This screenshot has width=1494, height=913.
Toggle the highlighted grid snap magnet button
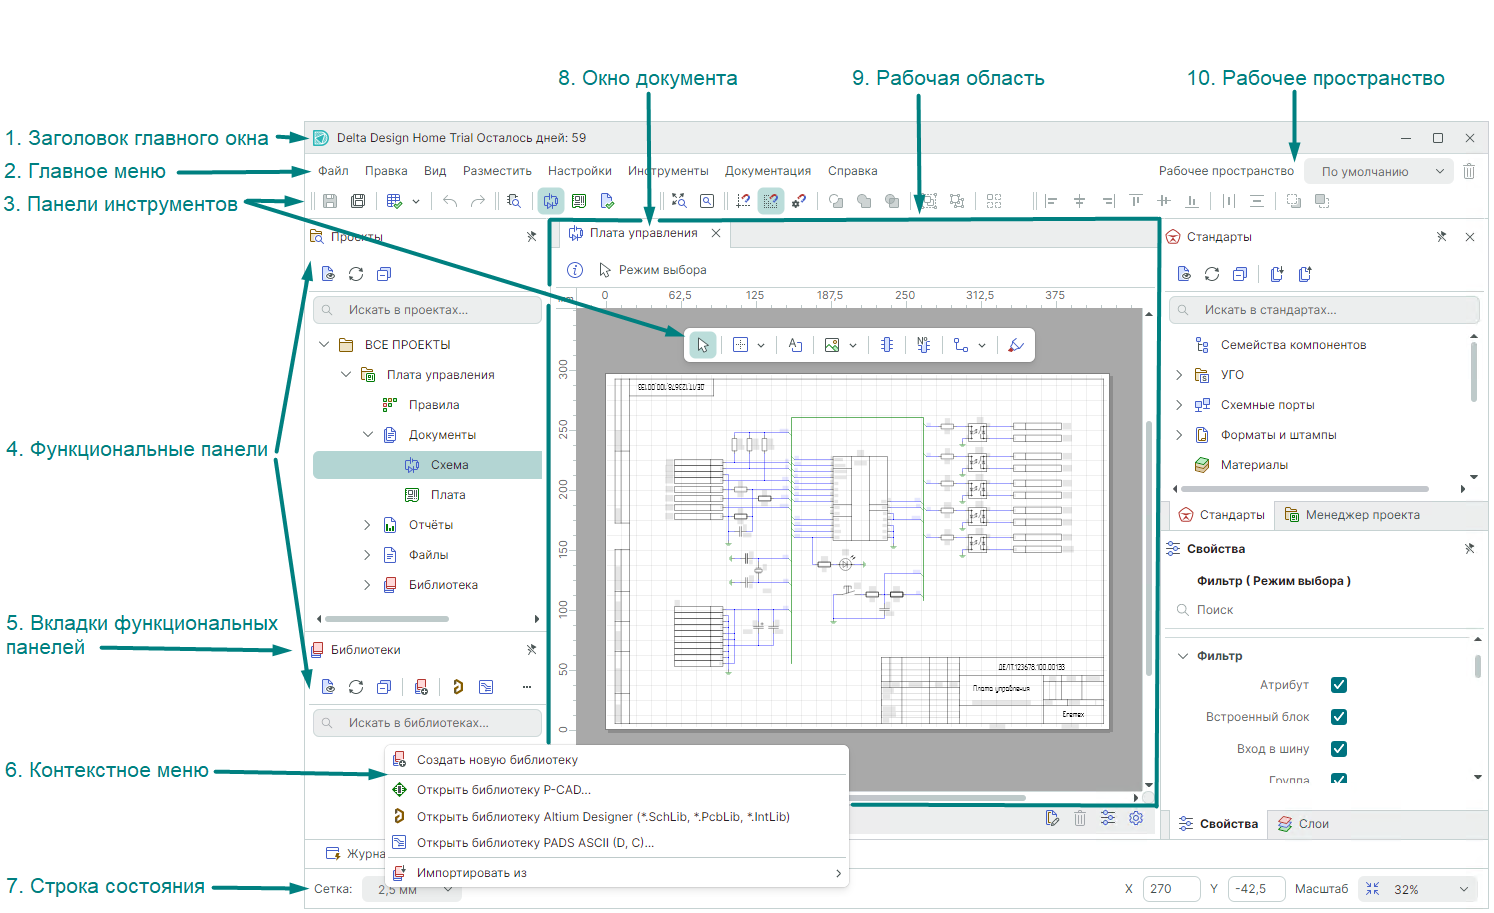coord(771,201)
